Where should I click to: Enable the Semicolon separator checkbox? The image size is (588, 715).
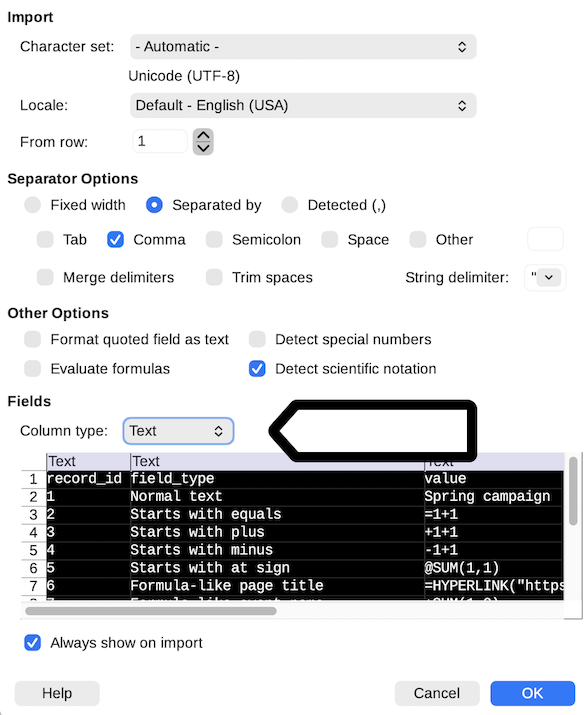click(x=214, y=239)
